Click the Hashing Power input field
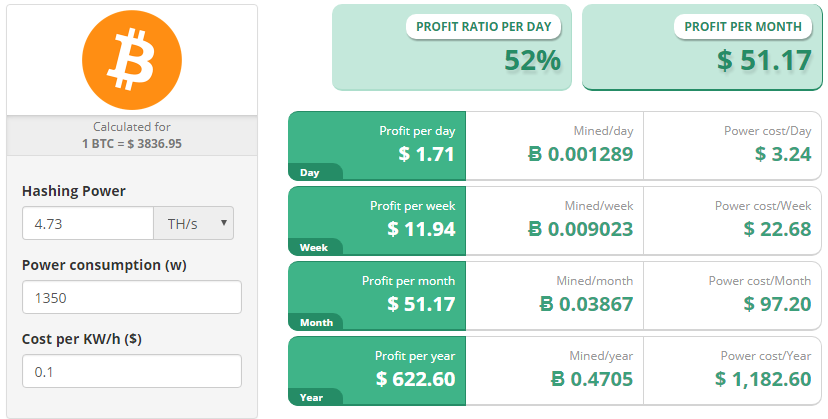828x419 pixels. pos(87,223)
